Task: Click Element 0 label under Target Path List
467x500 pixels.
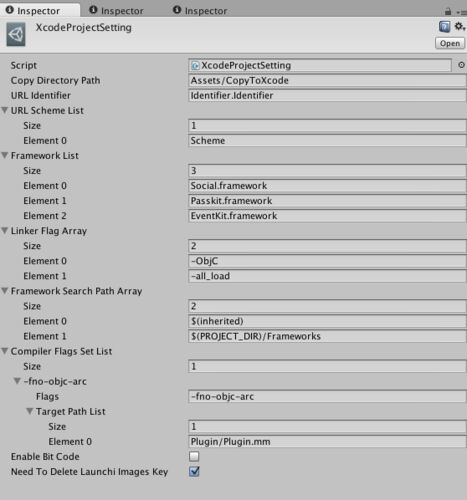Action: (70, 441)
